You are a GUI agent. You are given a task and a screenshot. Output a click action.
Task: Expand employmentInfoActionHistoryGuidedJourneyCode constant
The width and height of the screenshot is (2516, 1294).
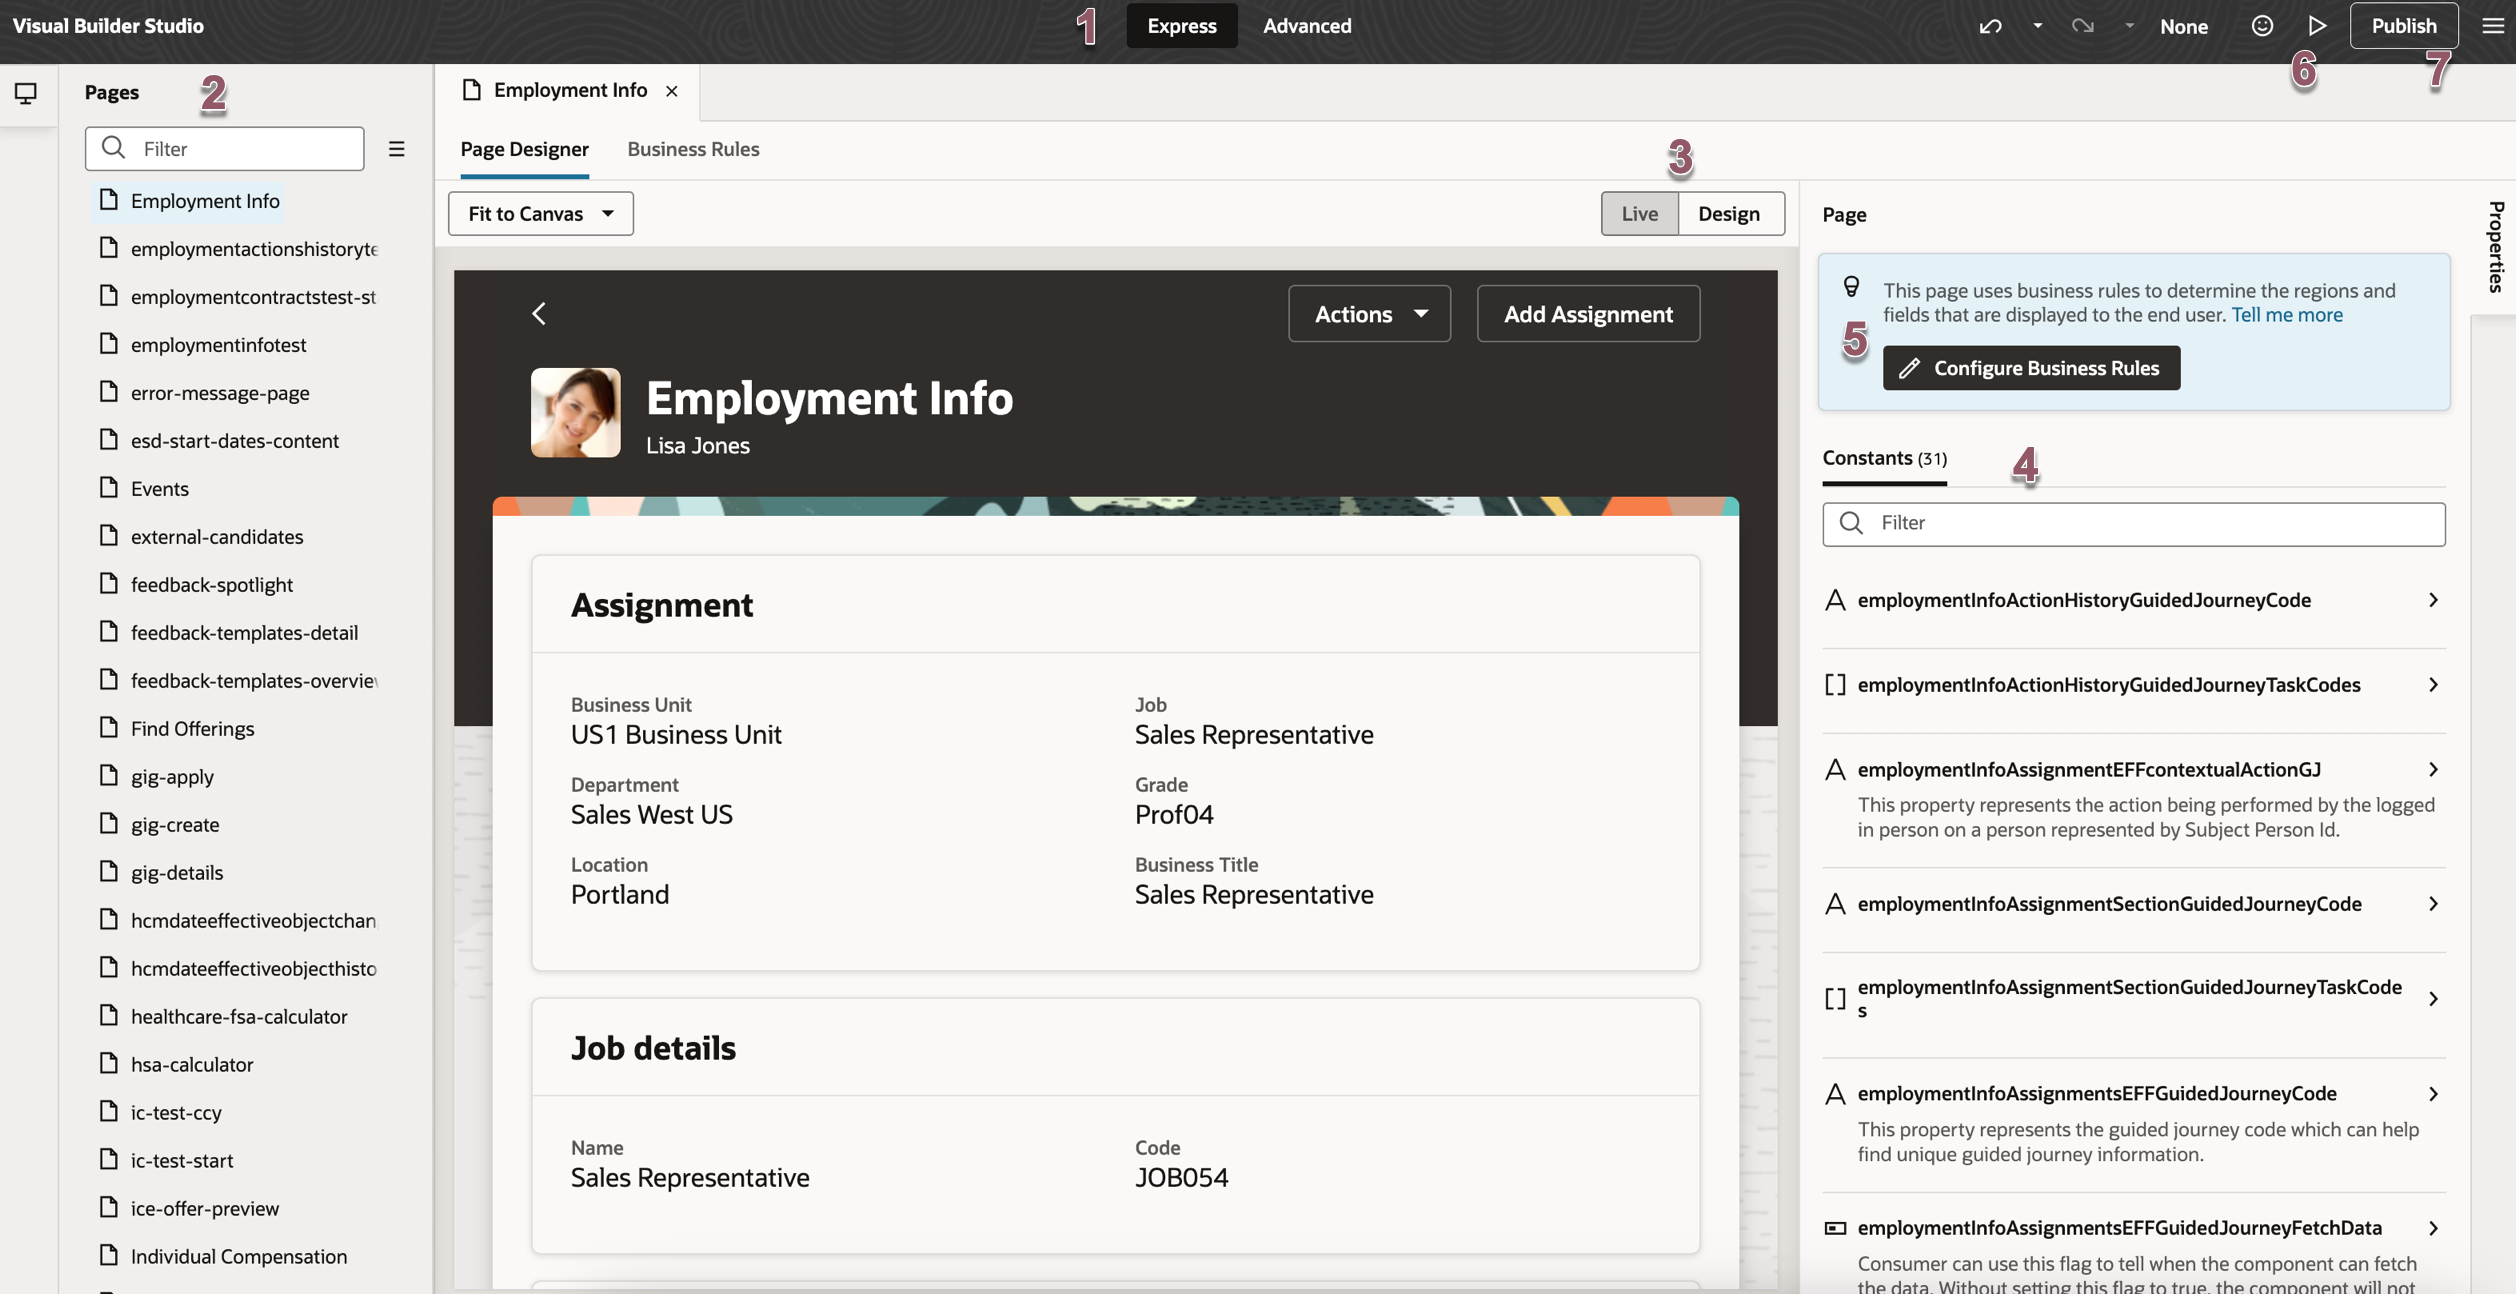click(x=2433, y=600)
